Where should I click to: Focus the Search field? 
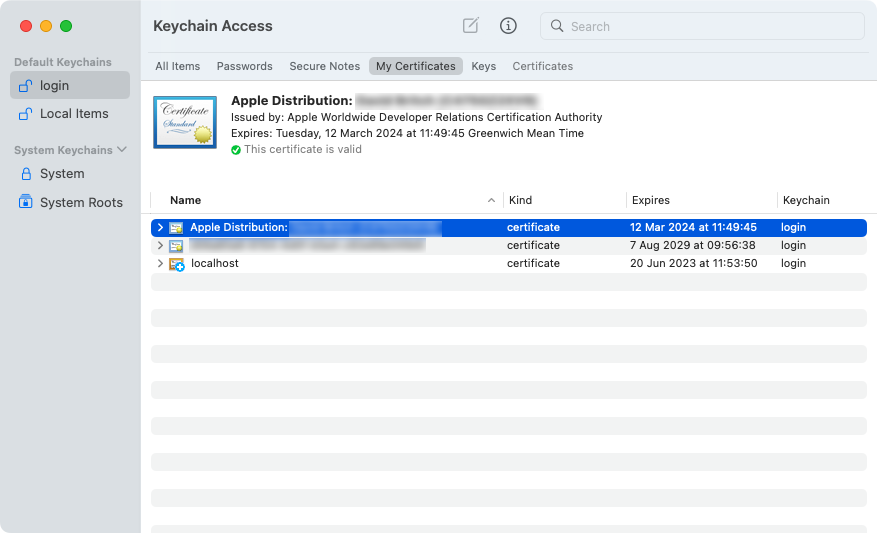pos(702,26)
